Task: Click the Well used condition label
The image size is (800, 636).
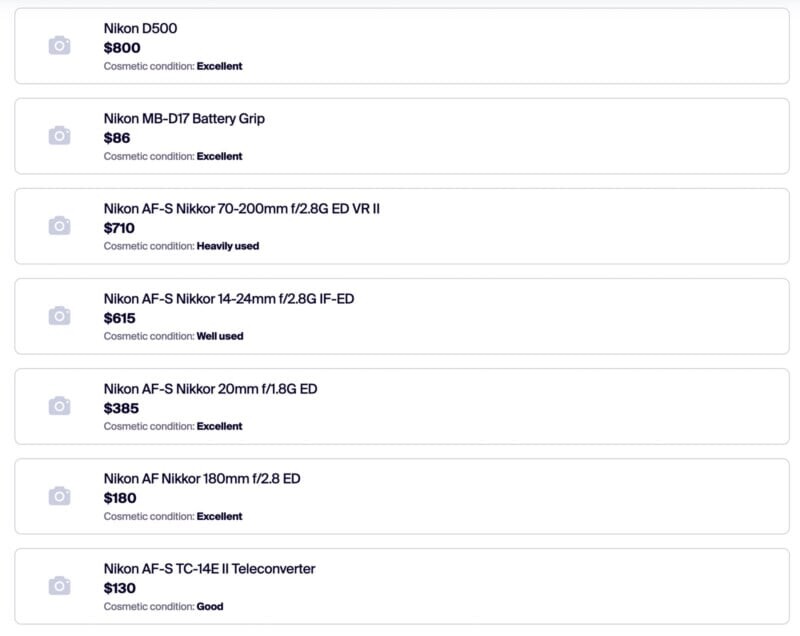Action: 220,336
